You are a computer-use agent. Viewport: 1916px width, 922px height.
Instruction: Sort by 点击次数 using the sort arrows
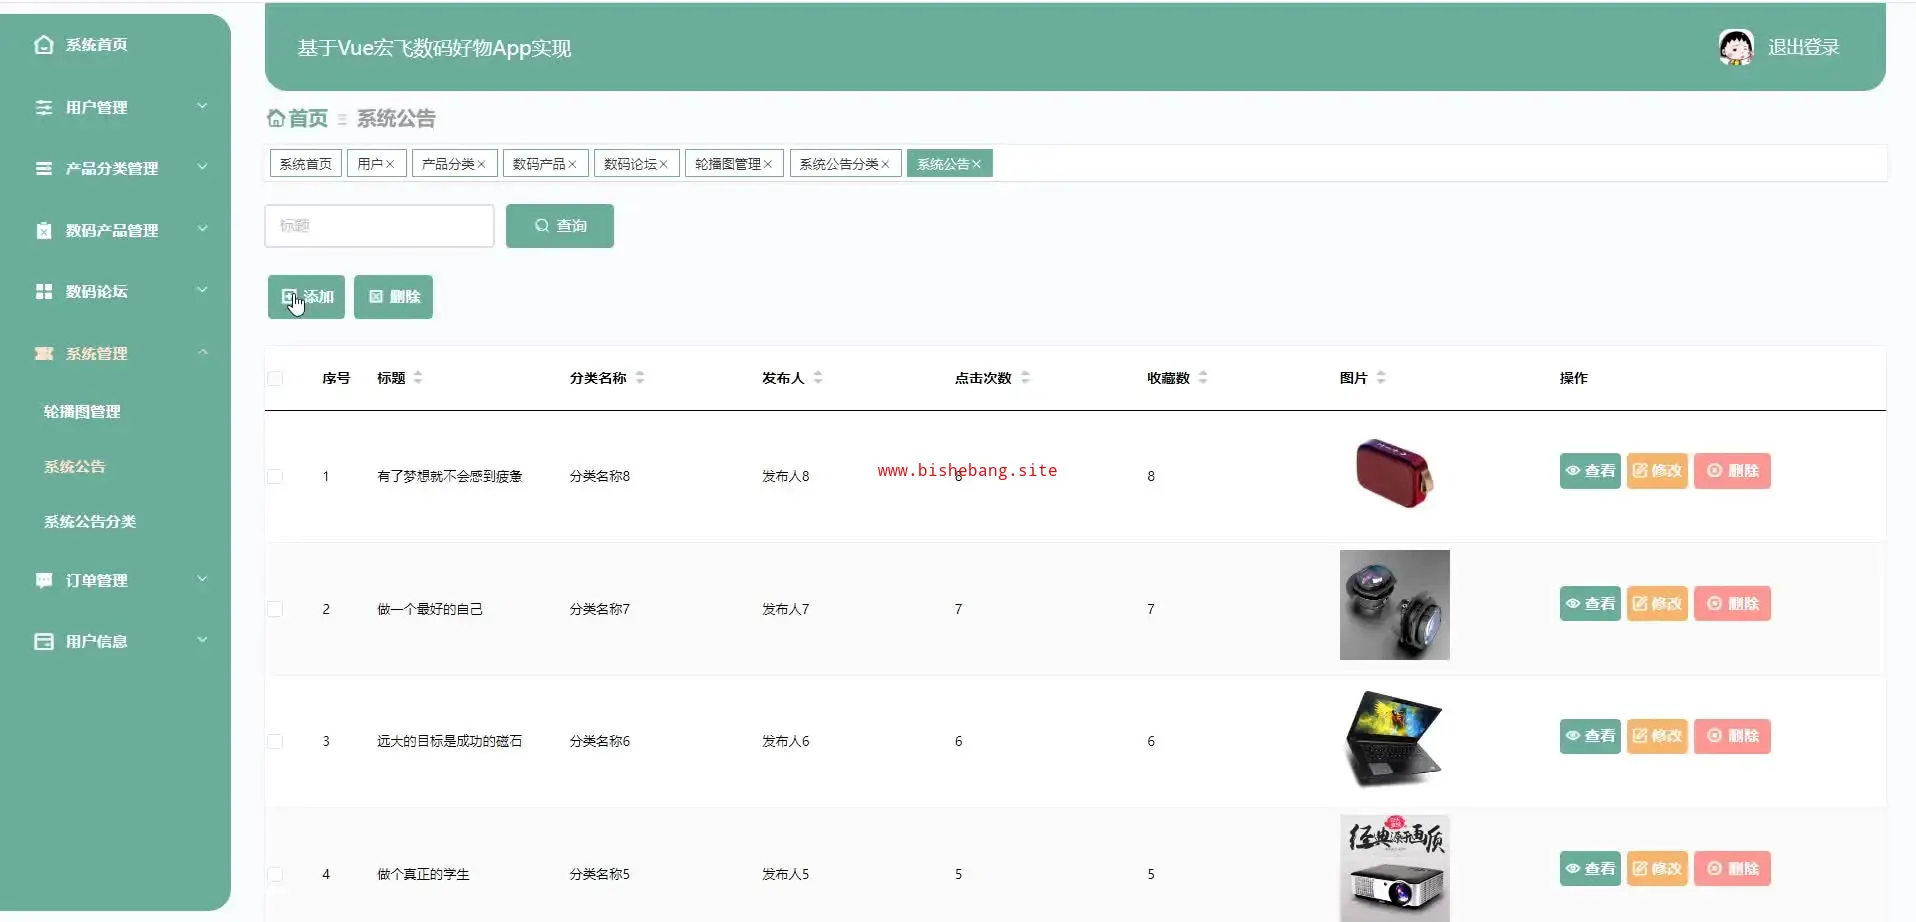pyautogui.click(x=1025, y=378)
